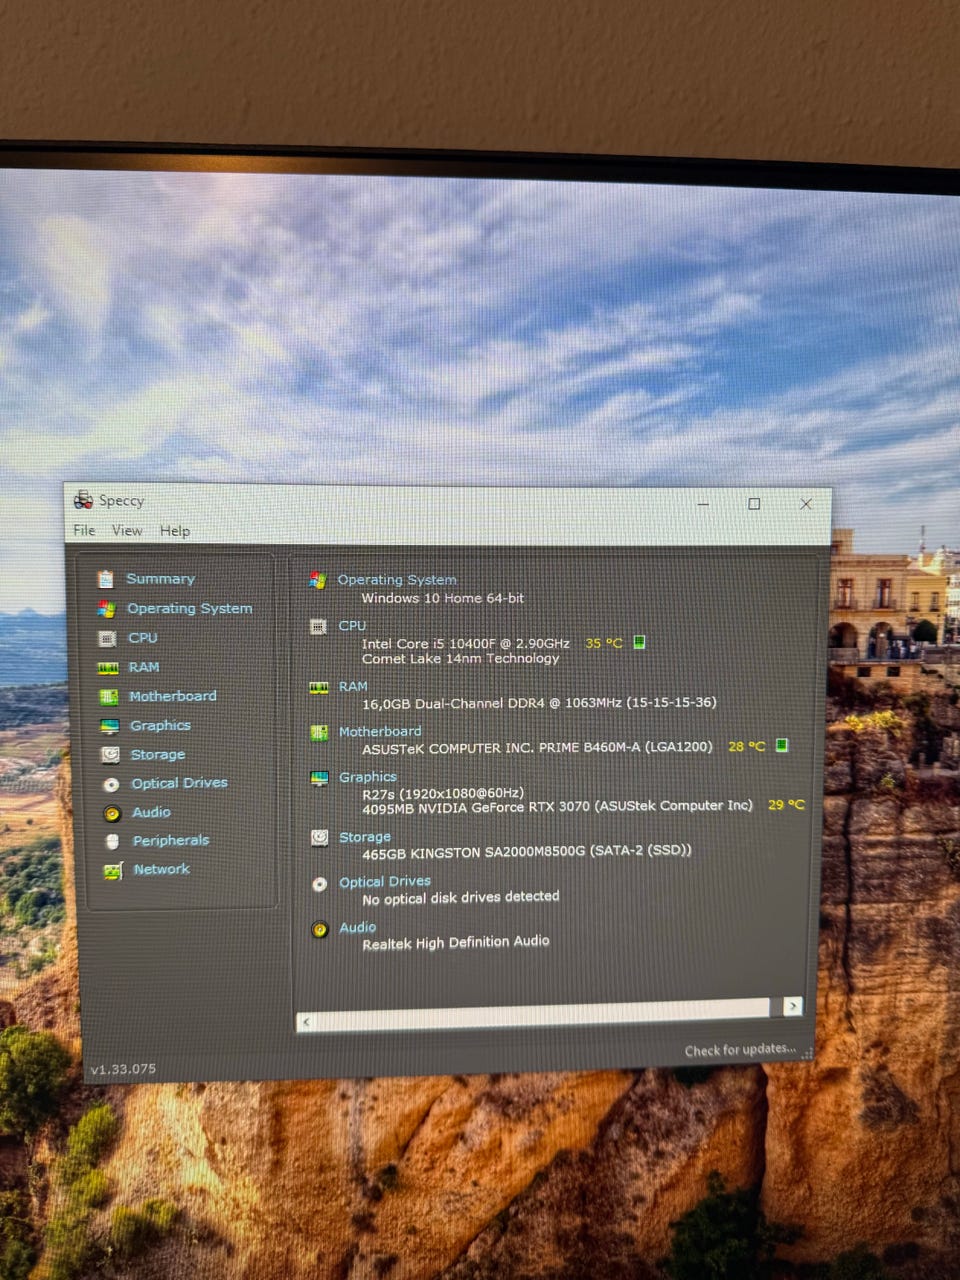Click the Storage drive icon in summary pane
The image size is (960, 1280).
pos(319,838)
